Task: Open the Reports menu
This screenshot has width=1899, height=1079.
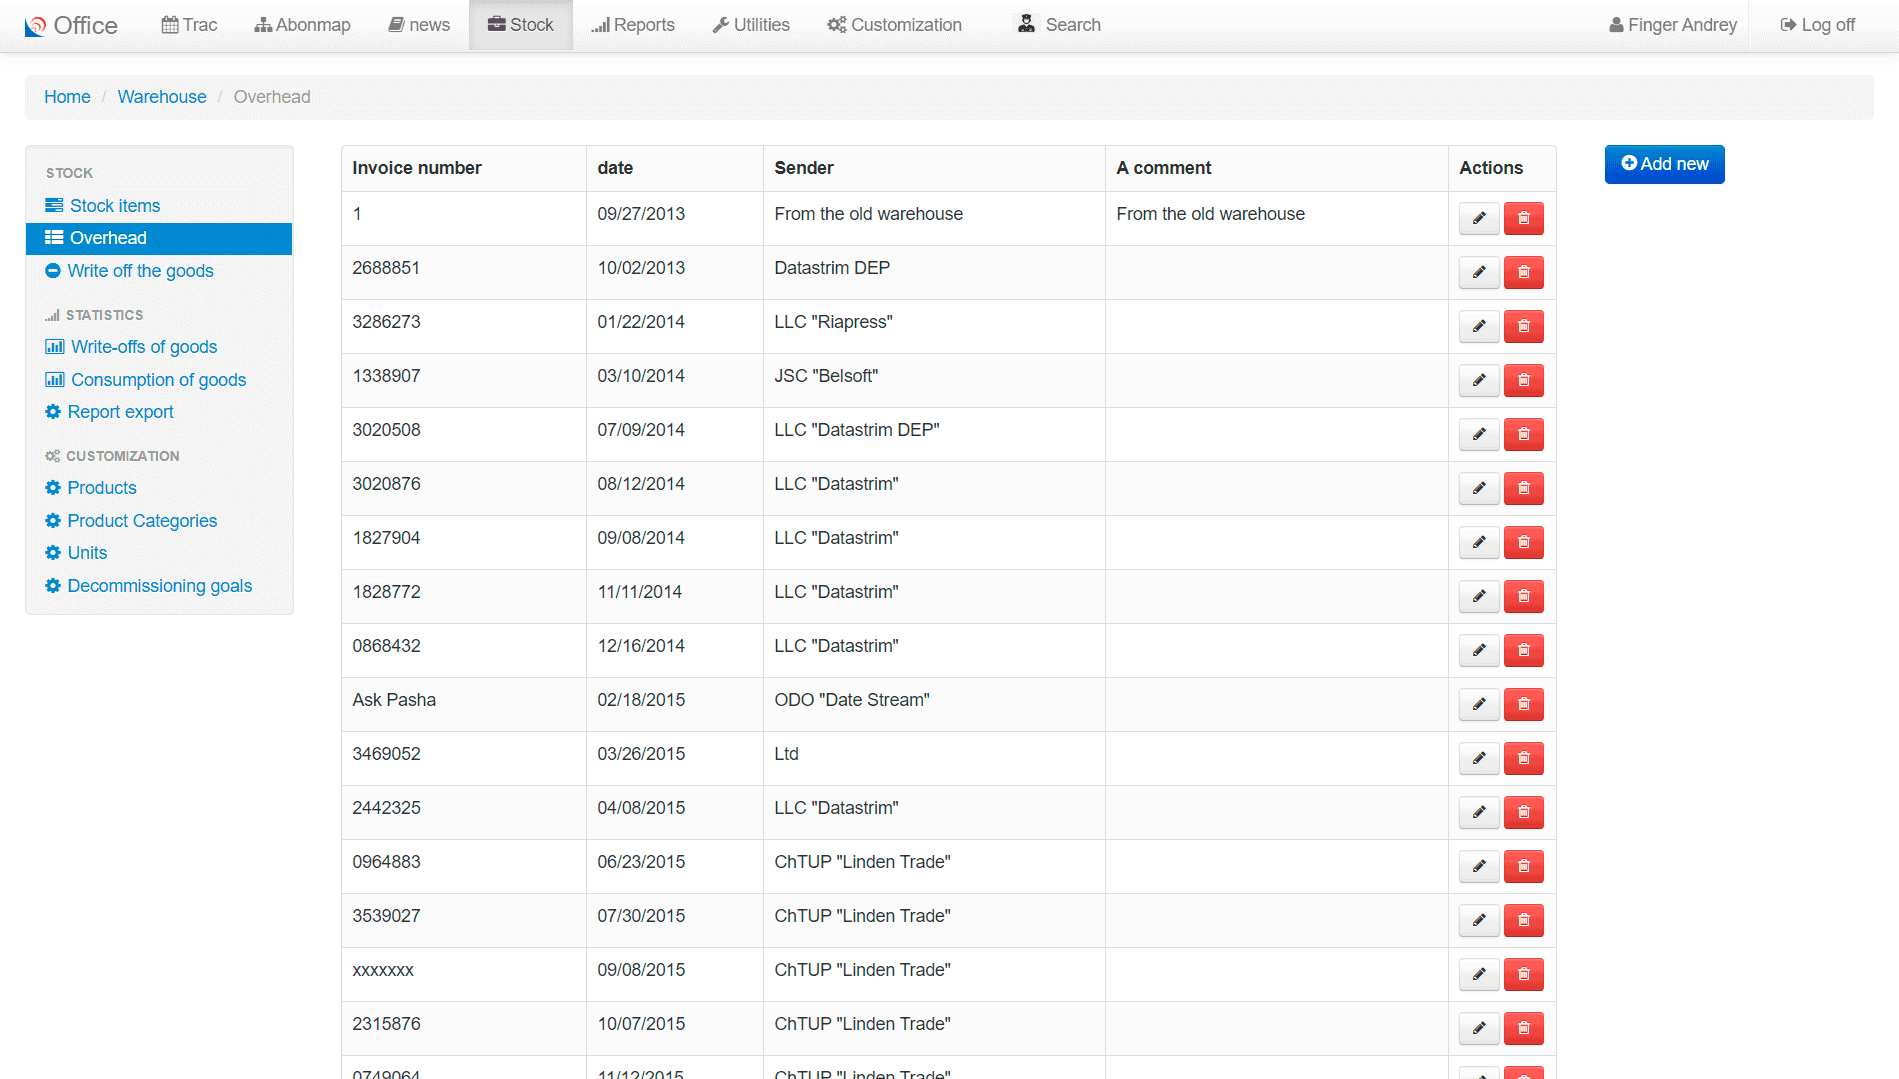Action: pos(633,25)
